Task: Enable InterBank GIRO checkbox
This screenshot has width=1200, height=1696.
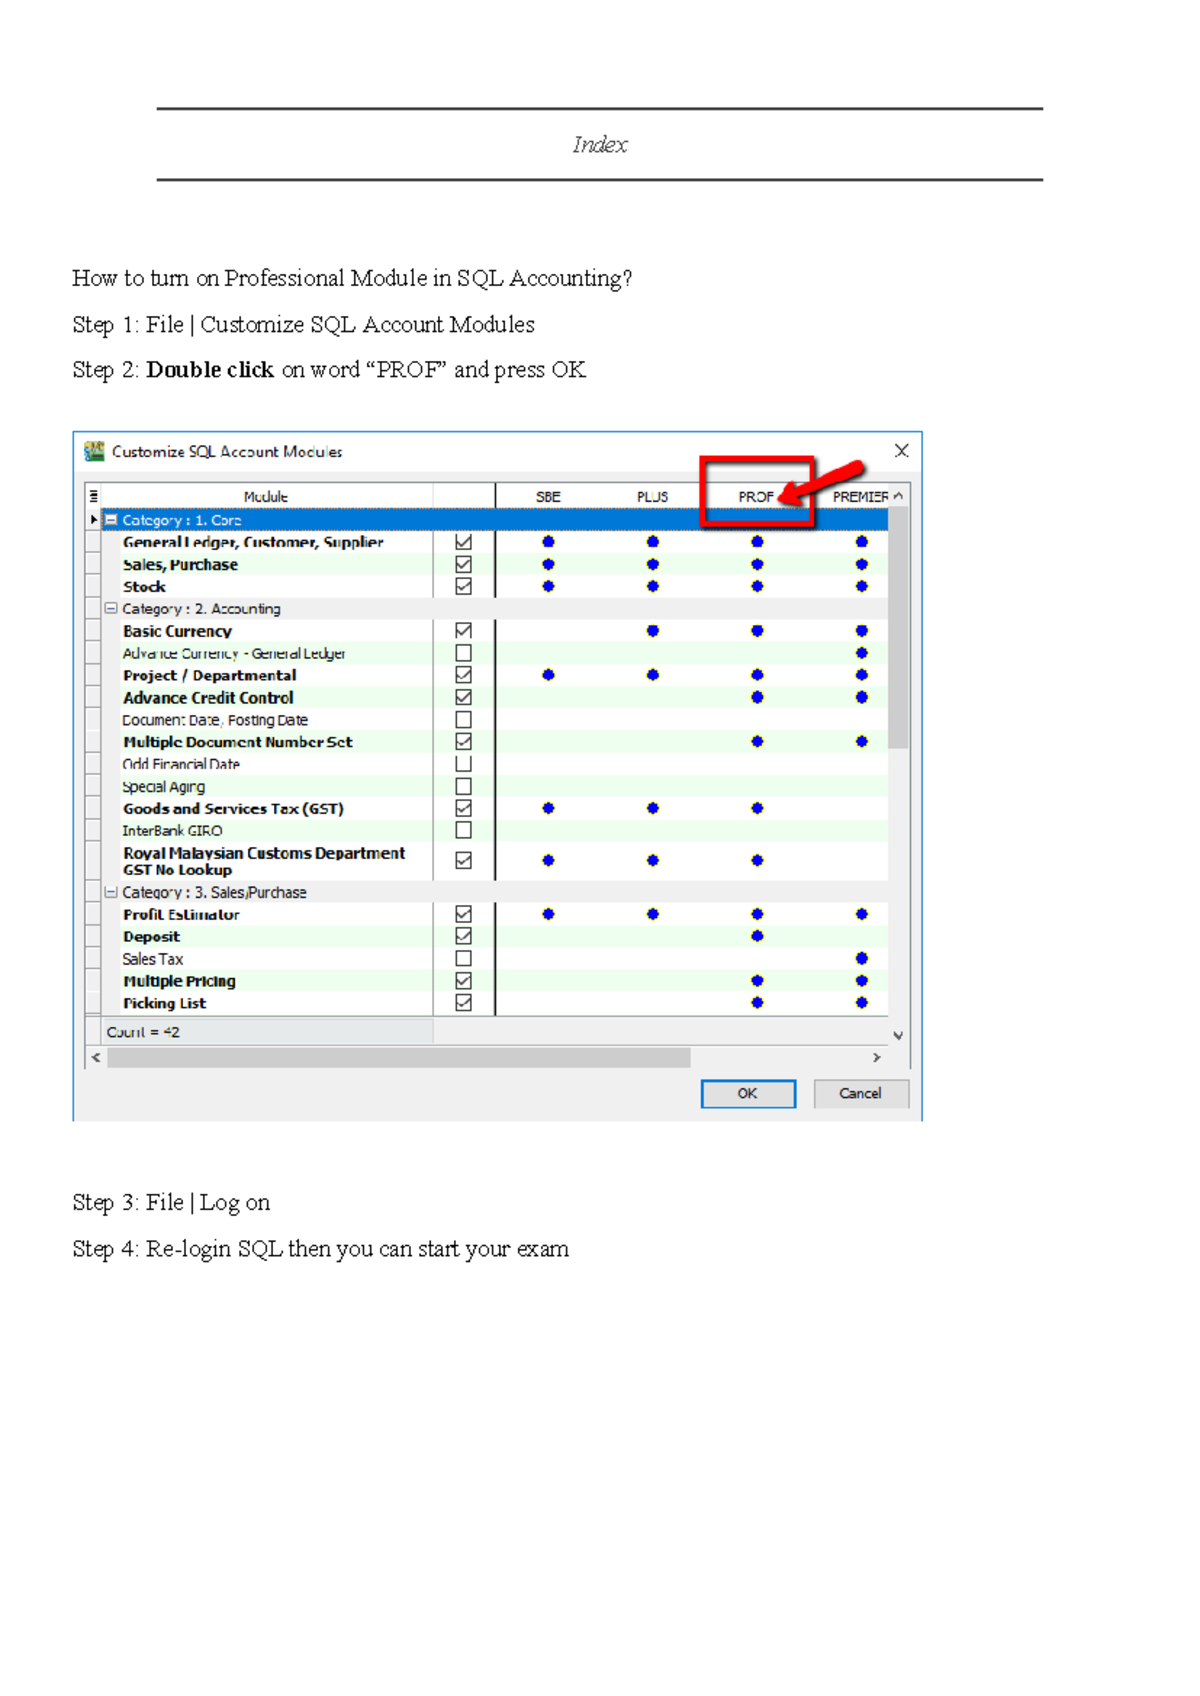Action: [x=463, y=830]
